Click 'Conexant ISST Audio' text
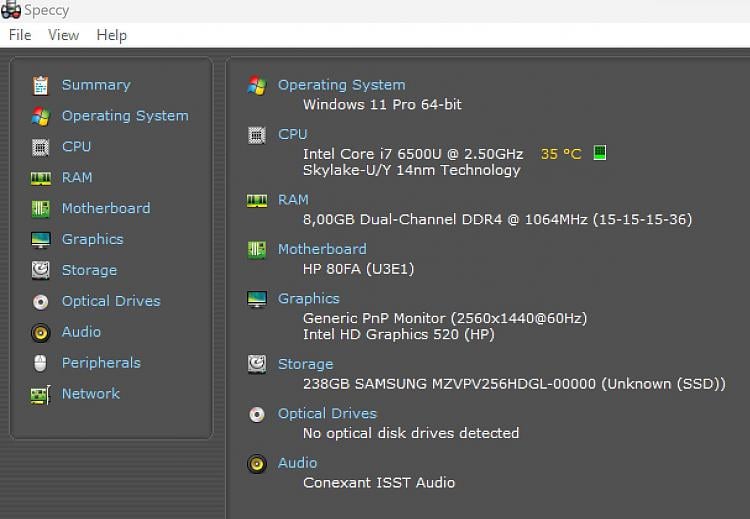The width and height of the screenshot is (750, 519). coord(379,483)
